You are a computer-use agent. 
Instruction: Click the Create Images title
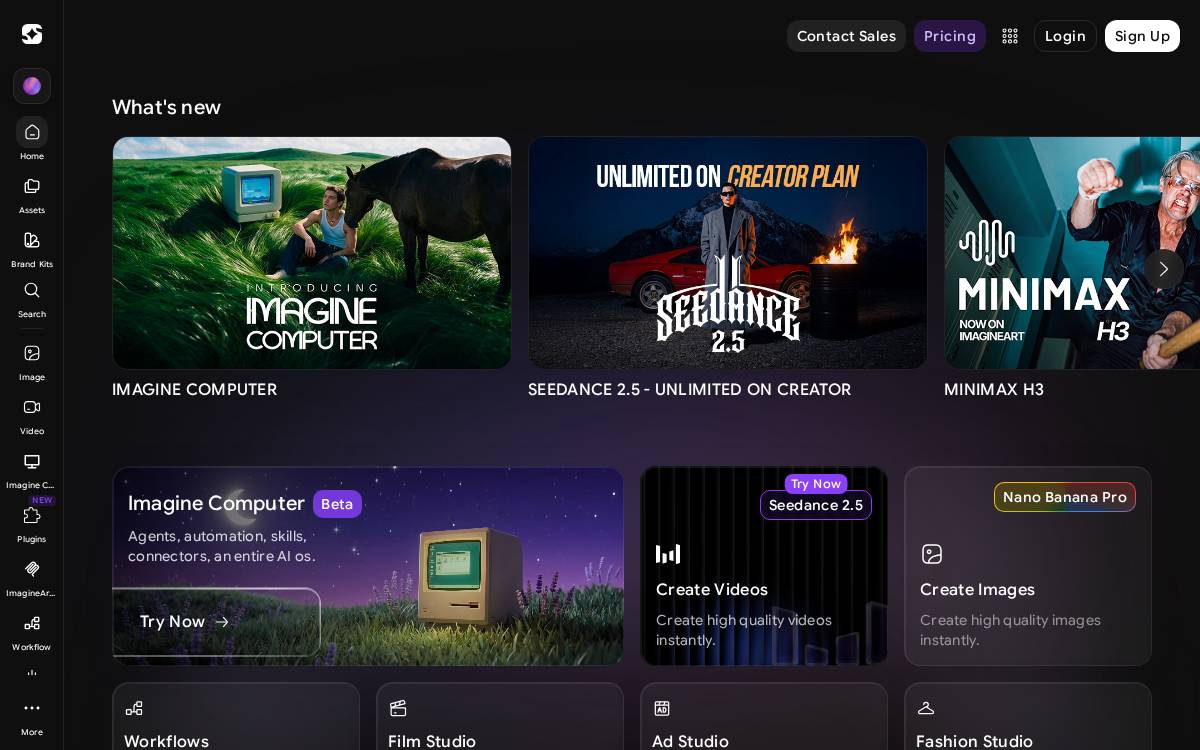click(x=977, y=590)
